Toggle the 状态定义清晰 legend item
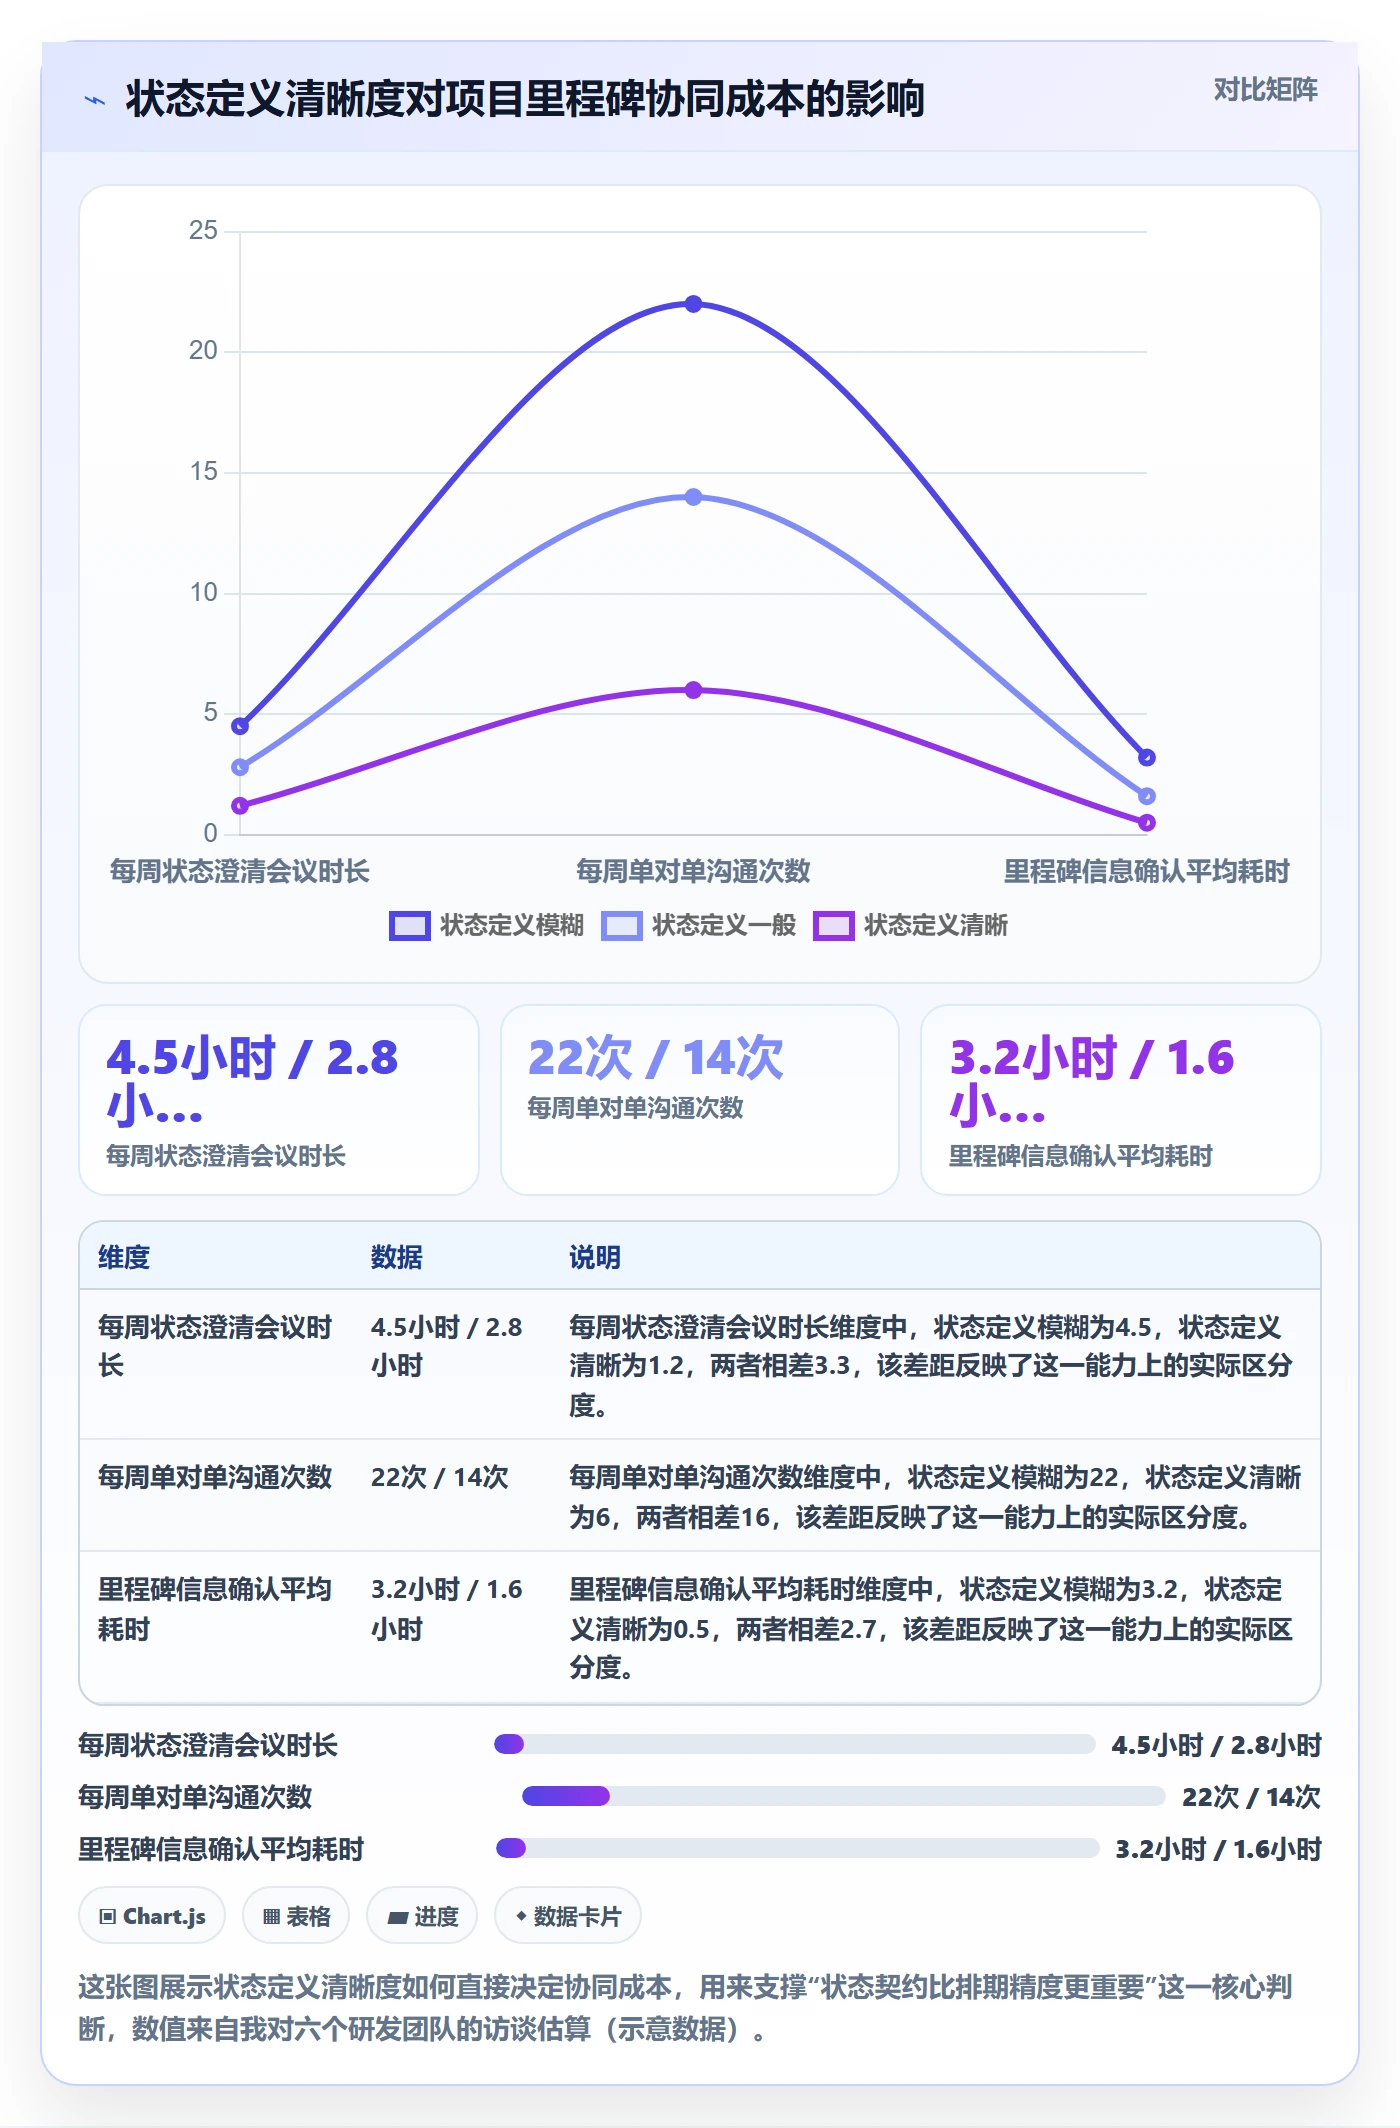This screenshot has width=1400, height=2128. (x=911, y=925)
